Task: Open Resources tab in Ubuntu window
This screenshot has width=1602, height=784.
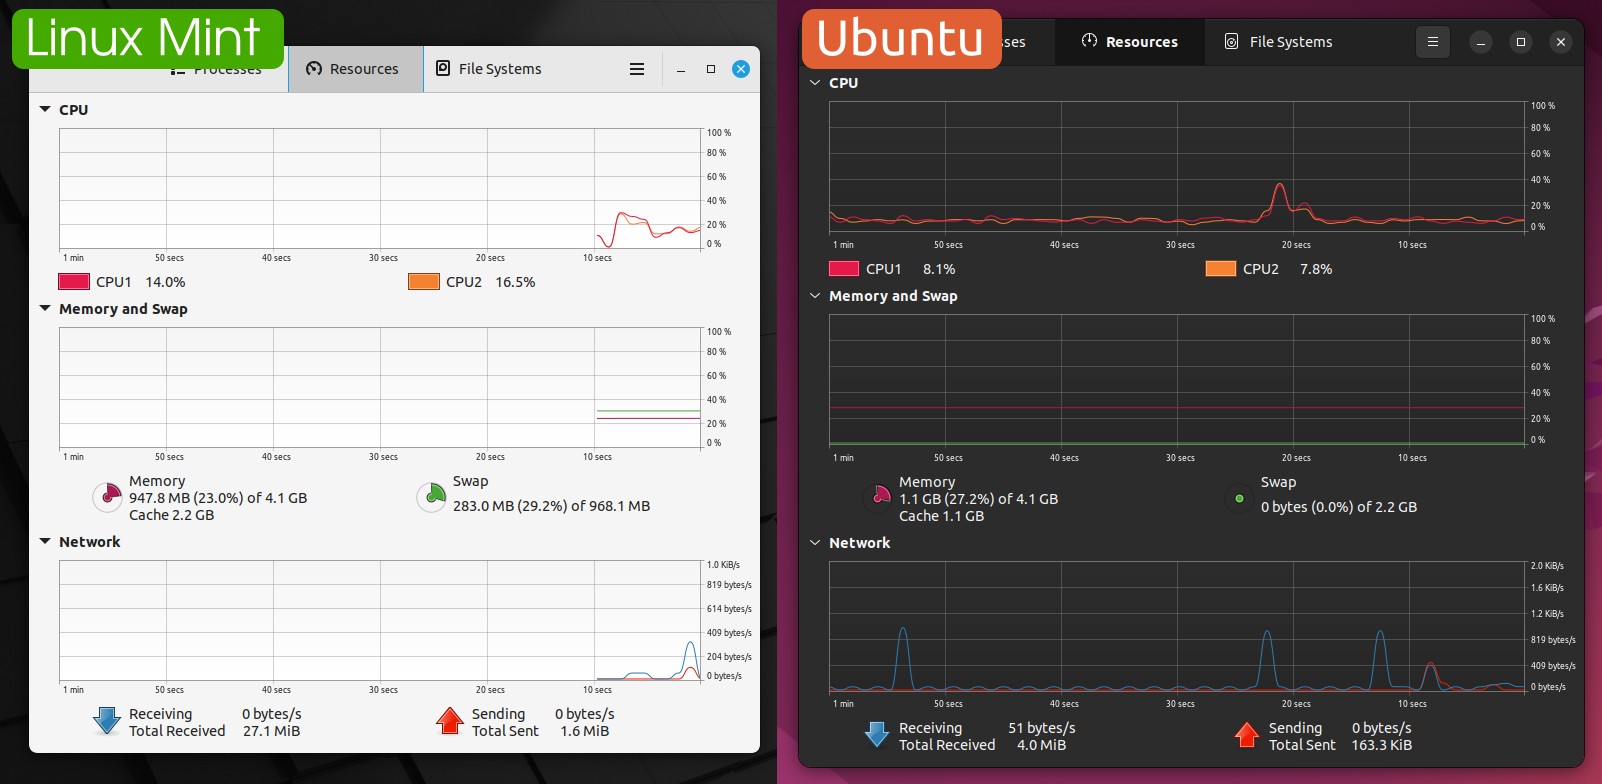Action: 1130,42
